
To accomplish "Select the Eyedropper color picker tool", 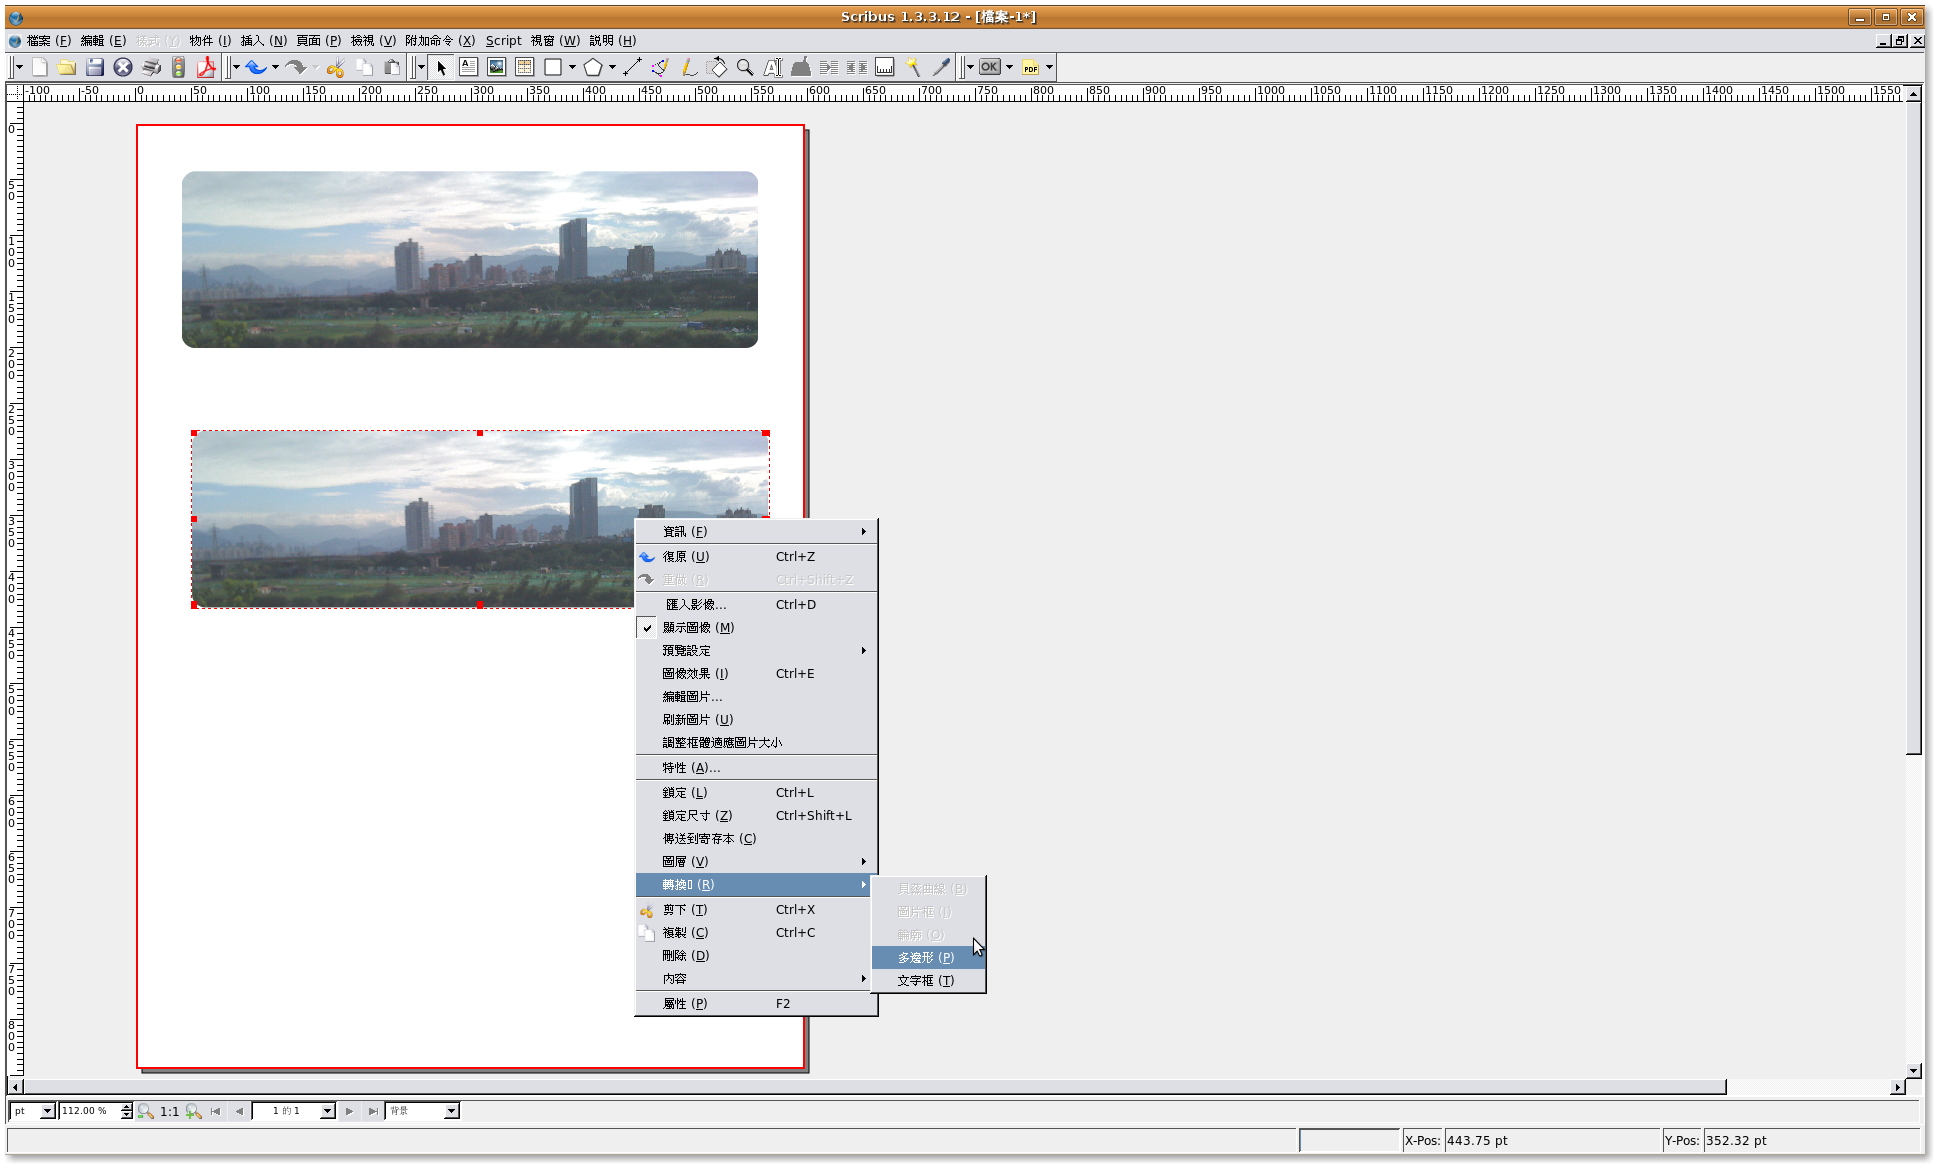I will pos(941,67).
